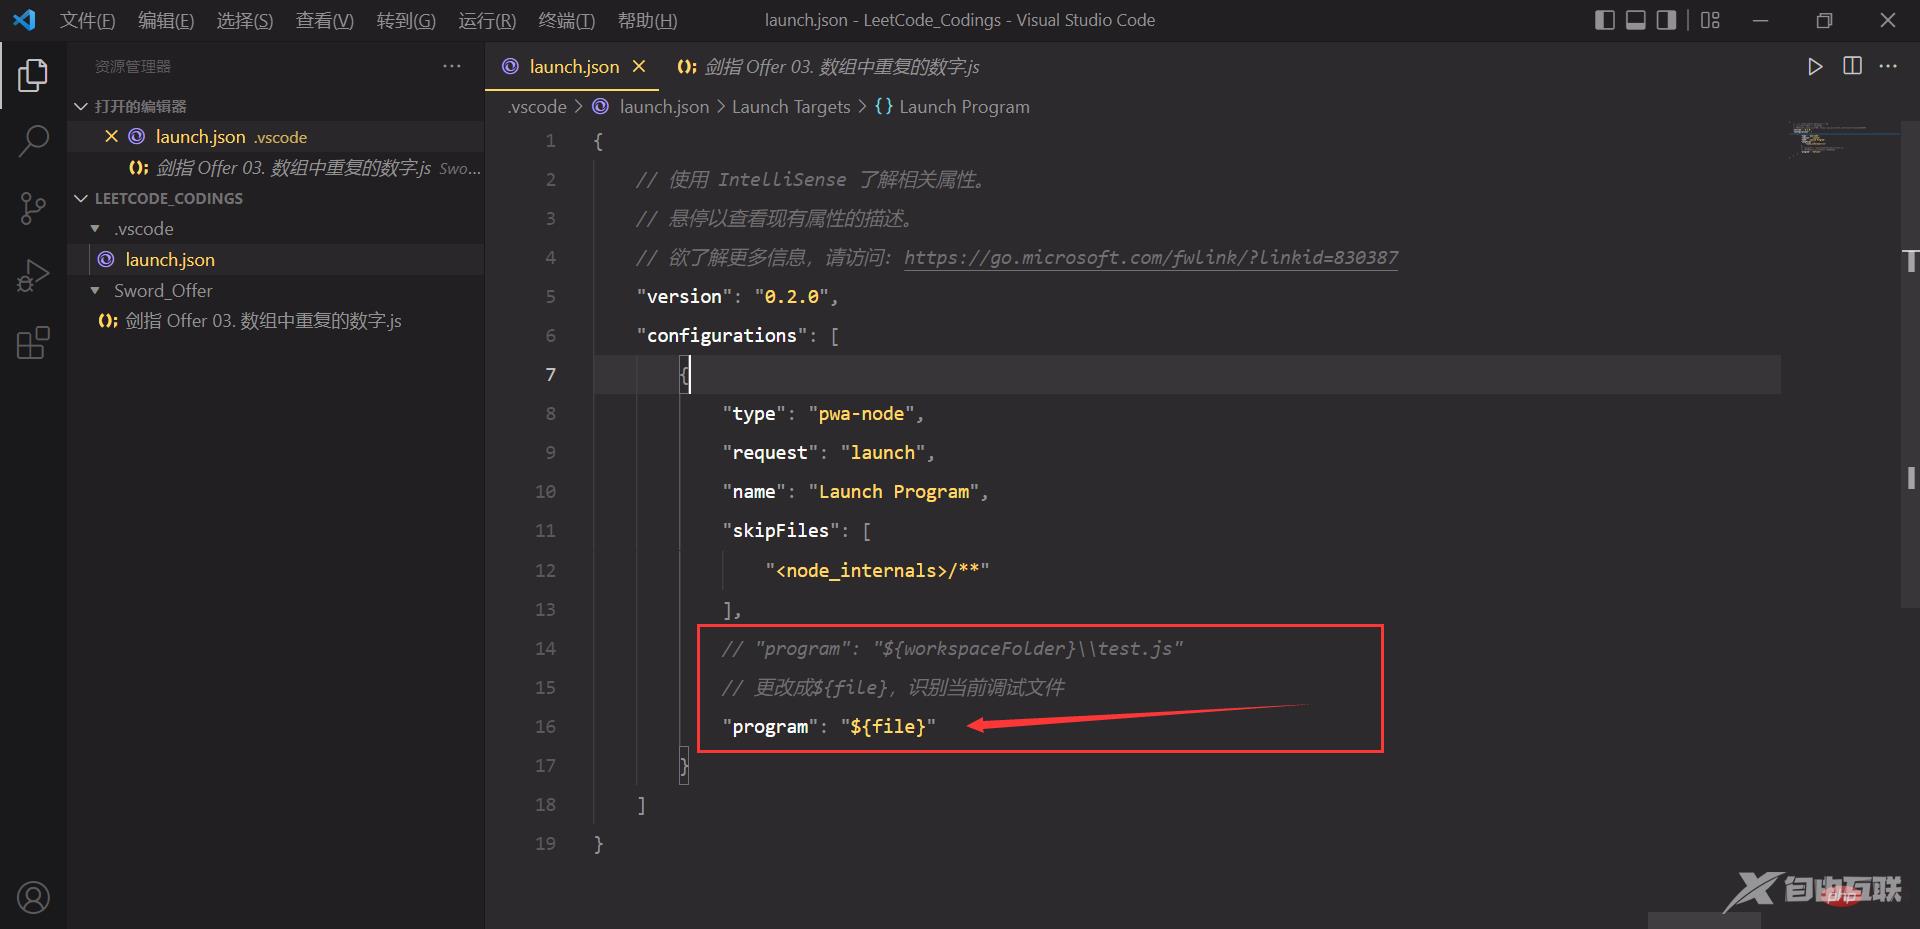
Task: Open 帮助(H) menu
Action: [647, 20]
